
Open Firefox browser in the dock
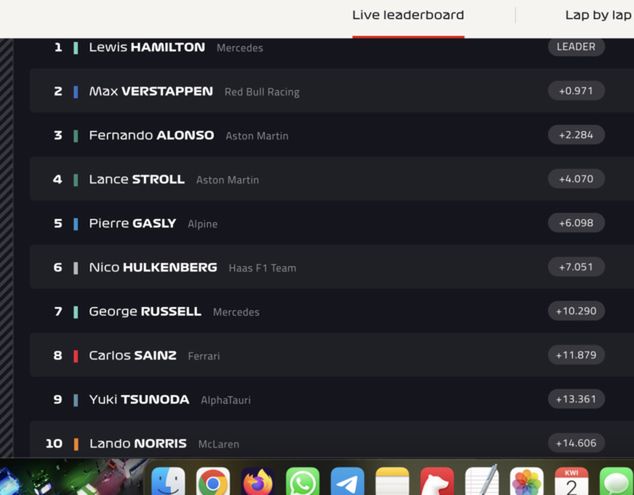[257, 482]
